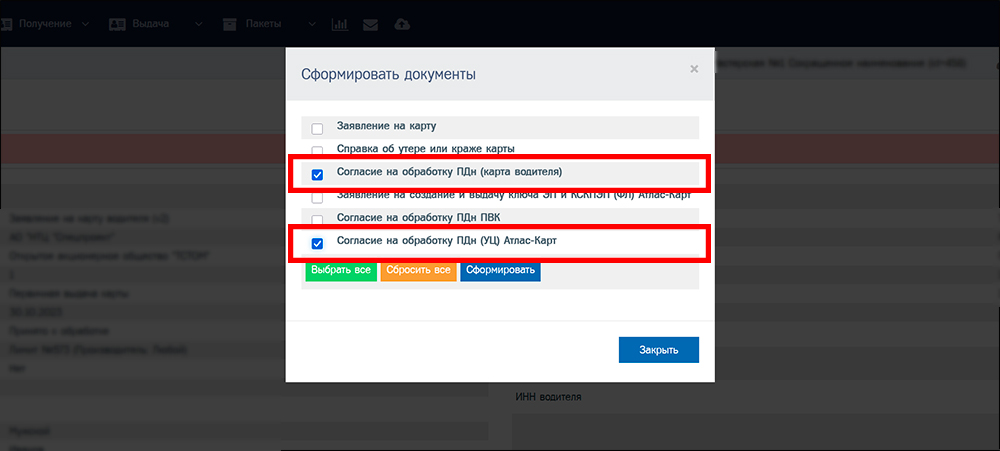The image size is (1000, 451).
Task: Open the bar chart statistics icon
Action: 339,23
